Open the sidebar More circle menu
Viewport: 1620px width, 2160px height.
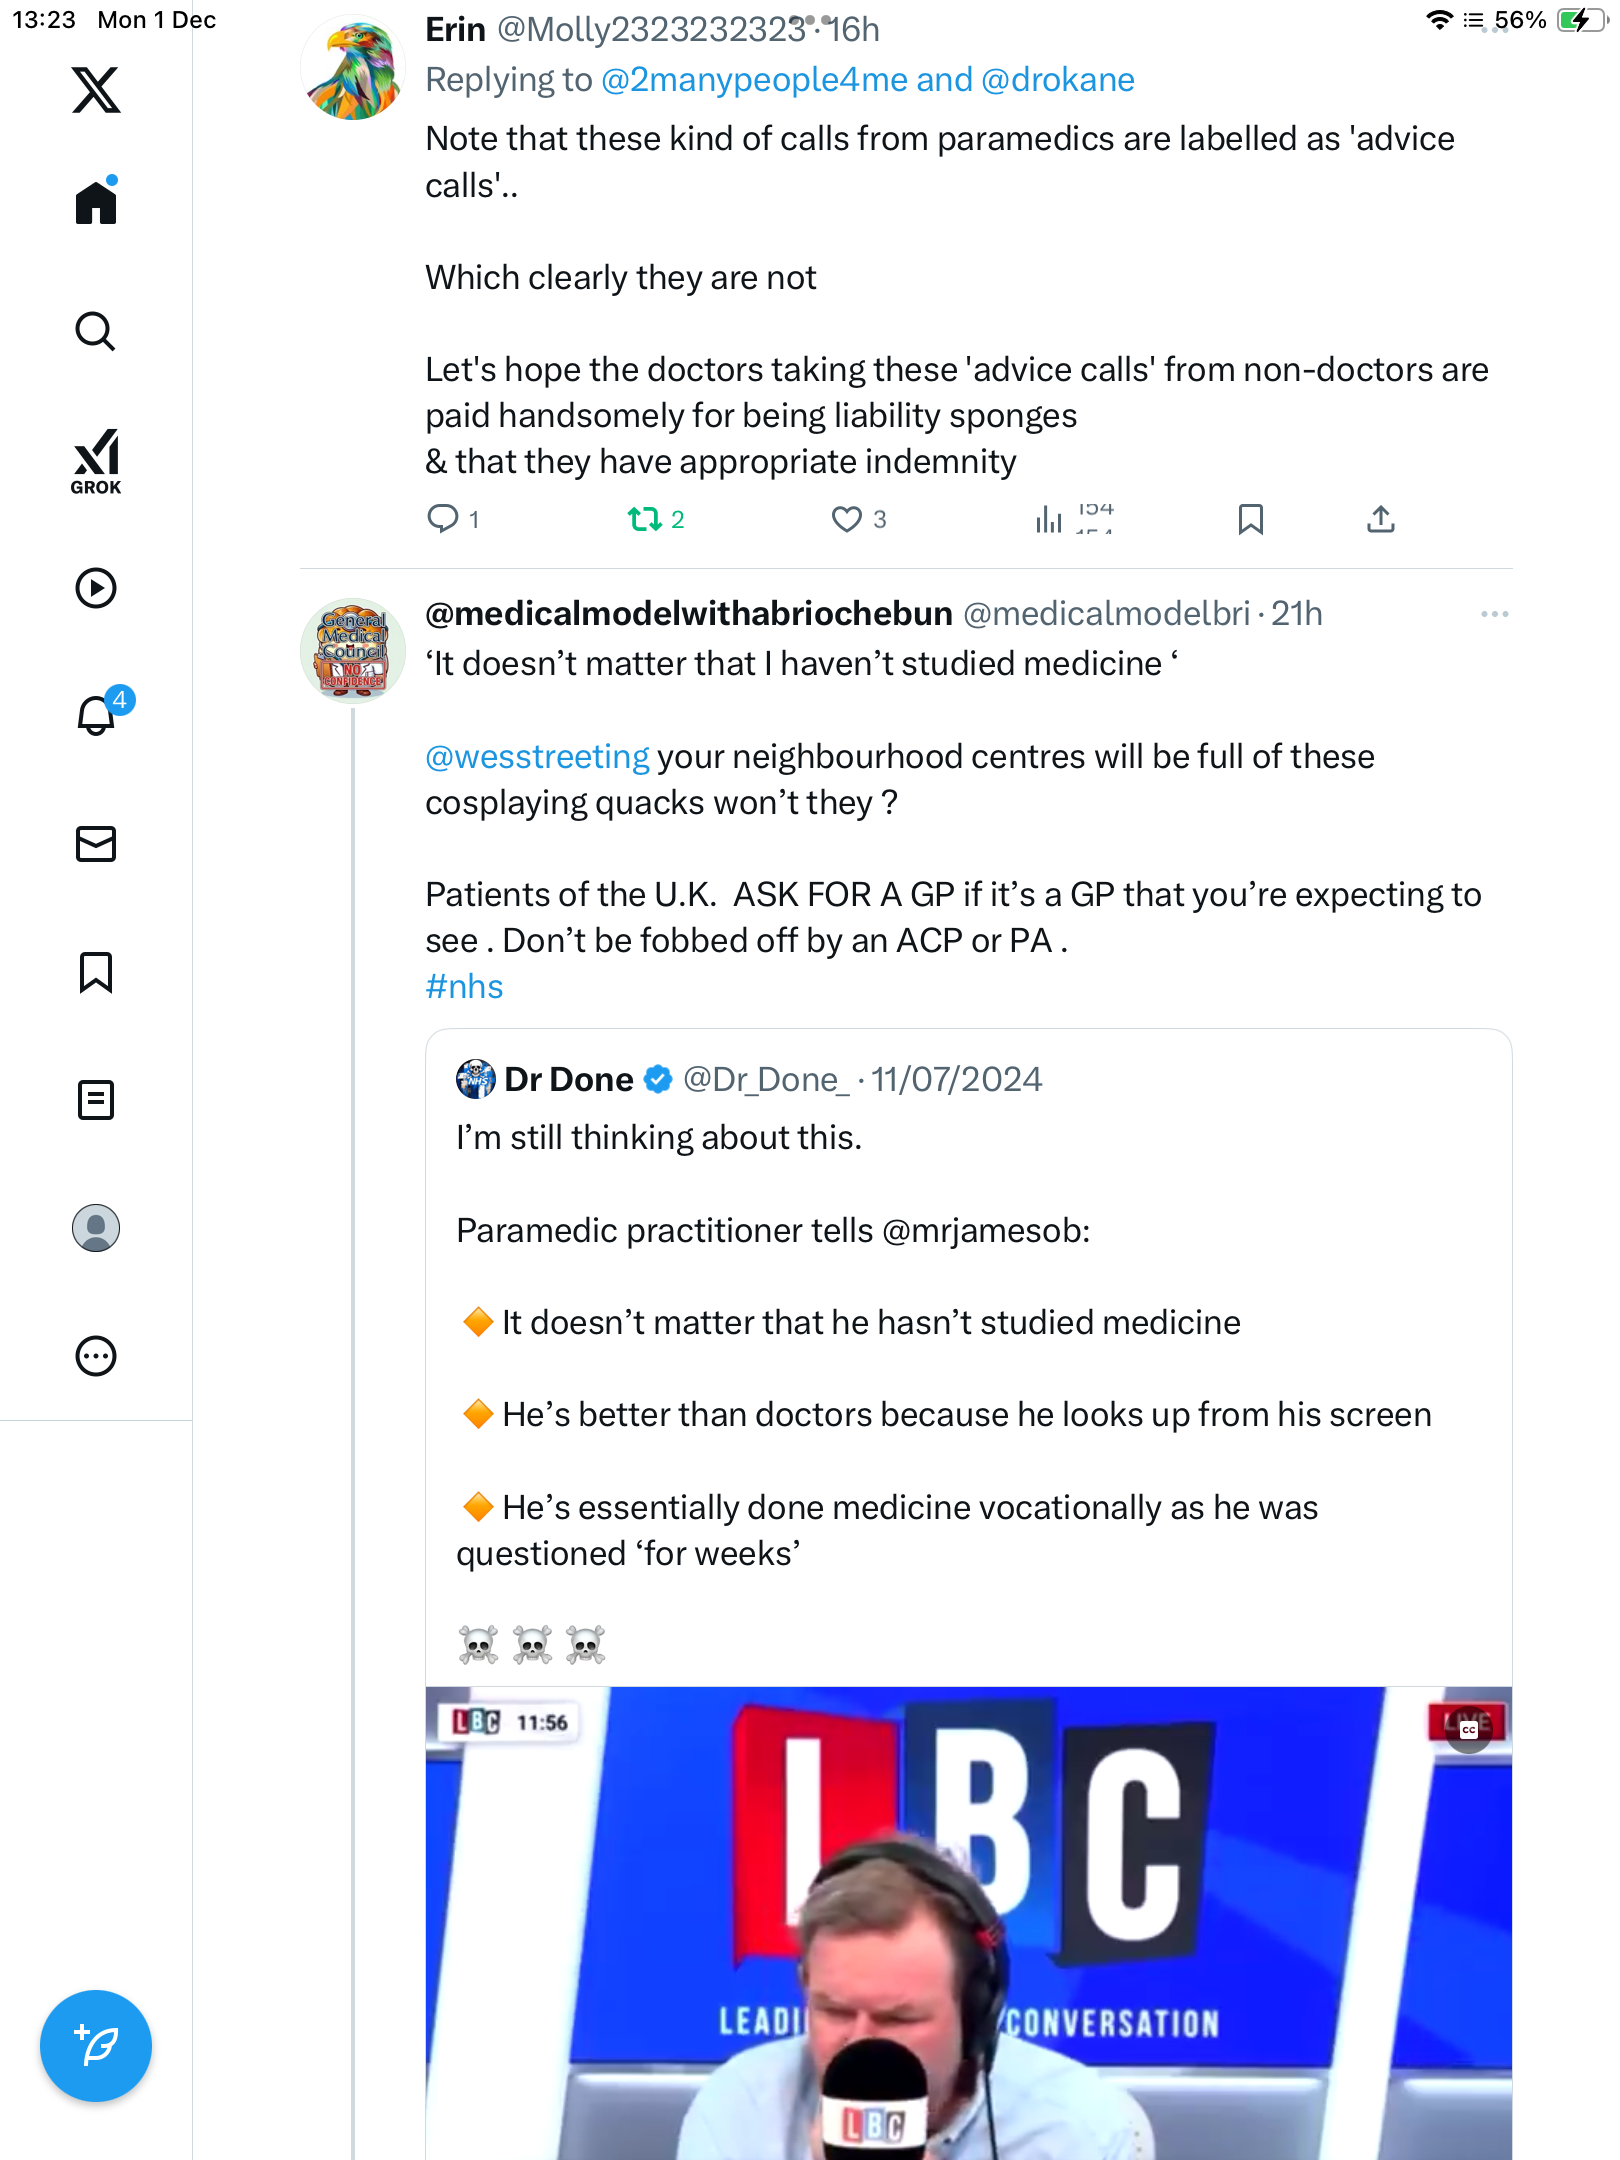point(96,1356)
